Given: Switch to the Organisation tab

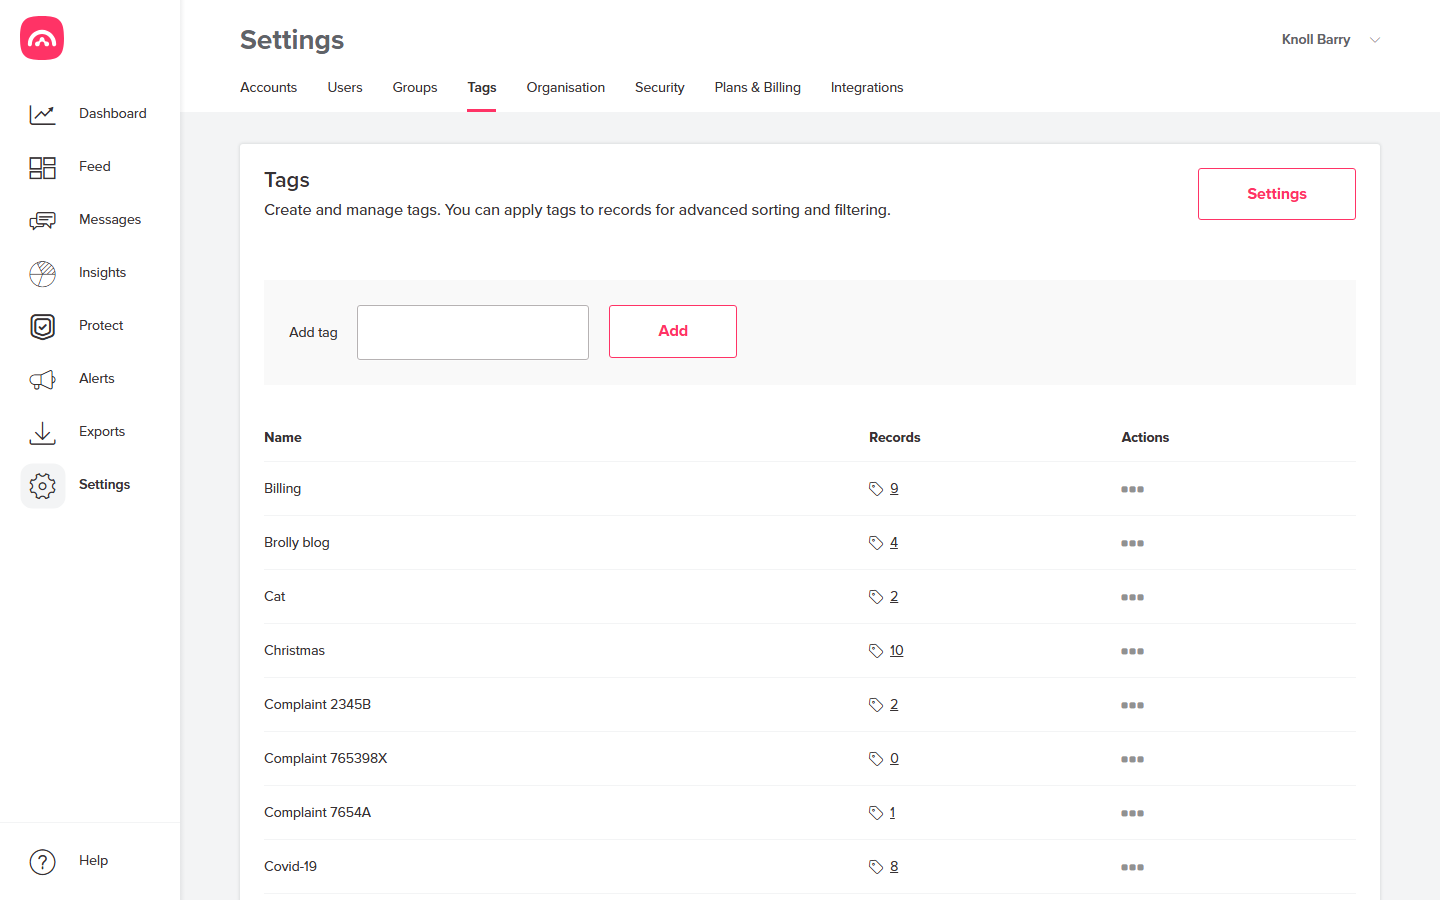Looking at the screenshot, I should tap(566, 87).
